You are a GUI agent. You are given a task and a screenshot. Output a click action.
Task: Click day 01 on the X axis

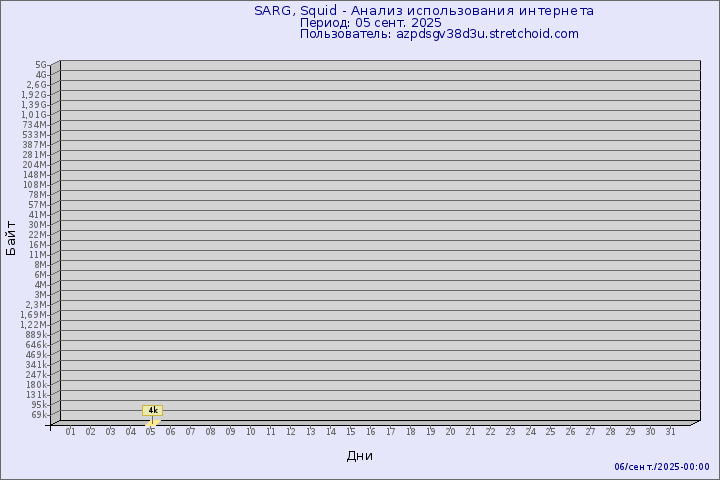point(70,432)
